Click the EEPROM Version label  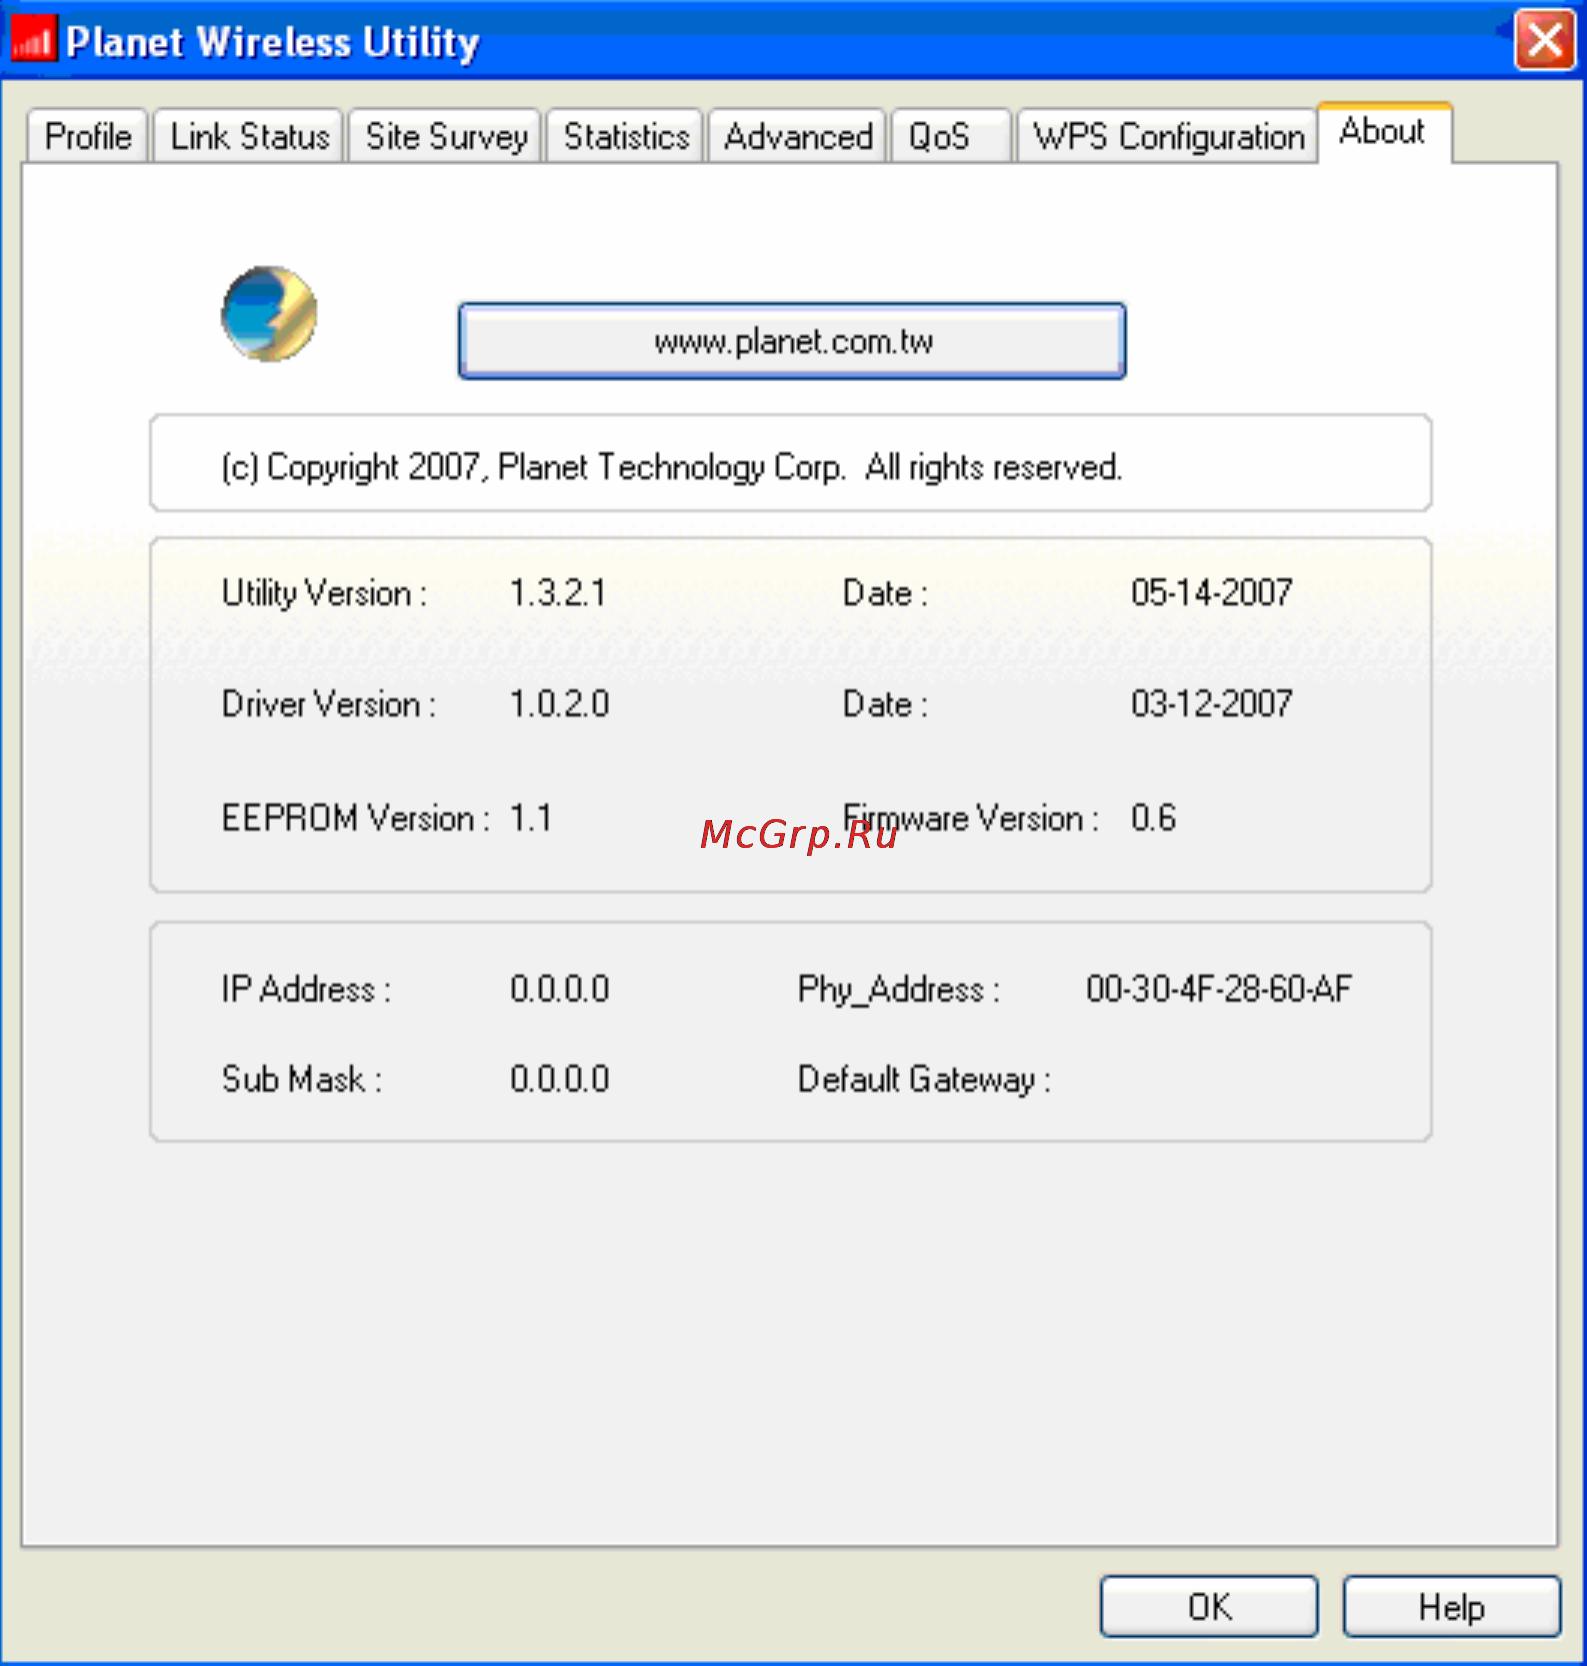356,818
